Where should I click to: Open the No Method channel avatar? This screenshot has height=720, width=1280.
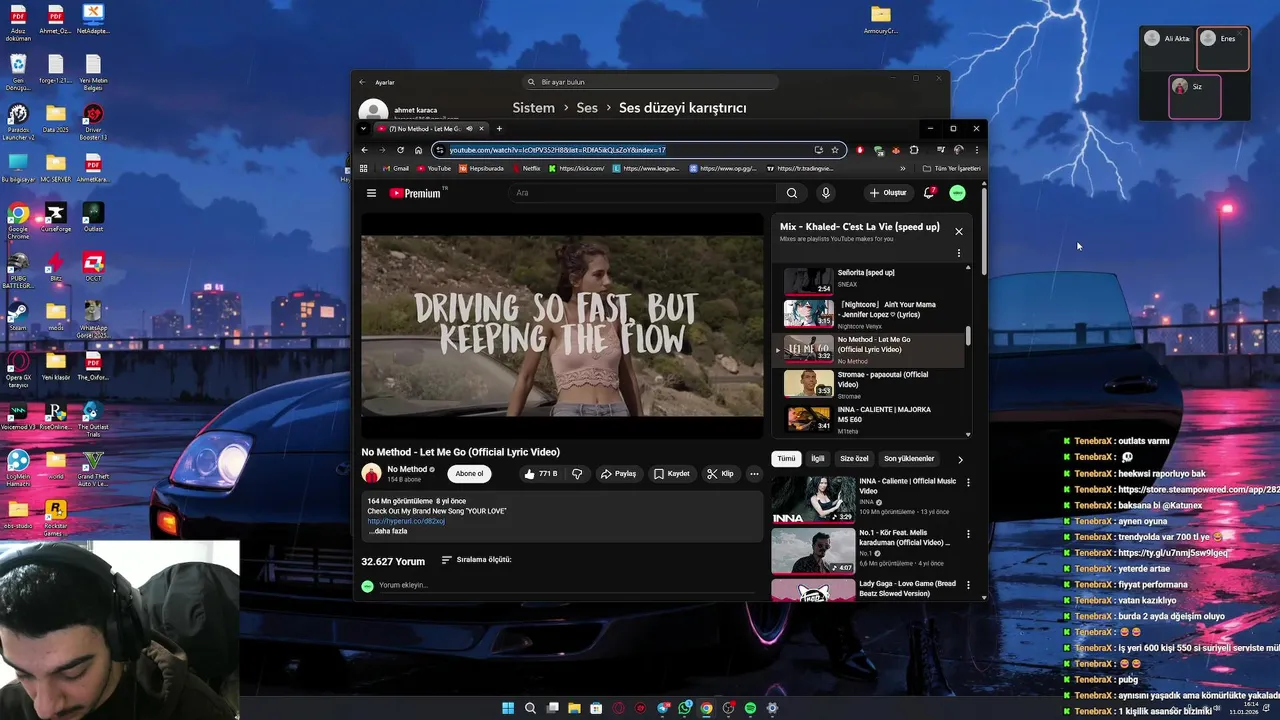click(371, 473)
